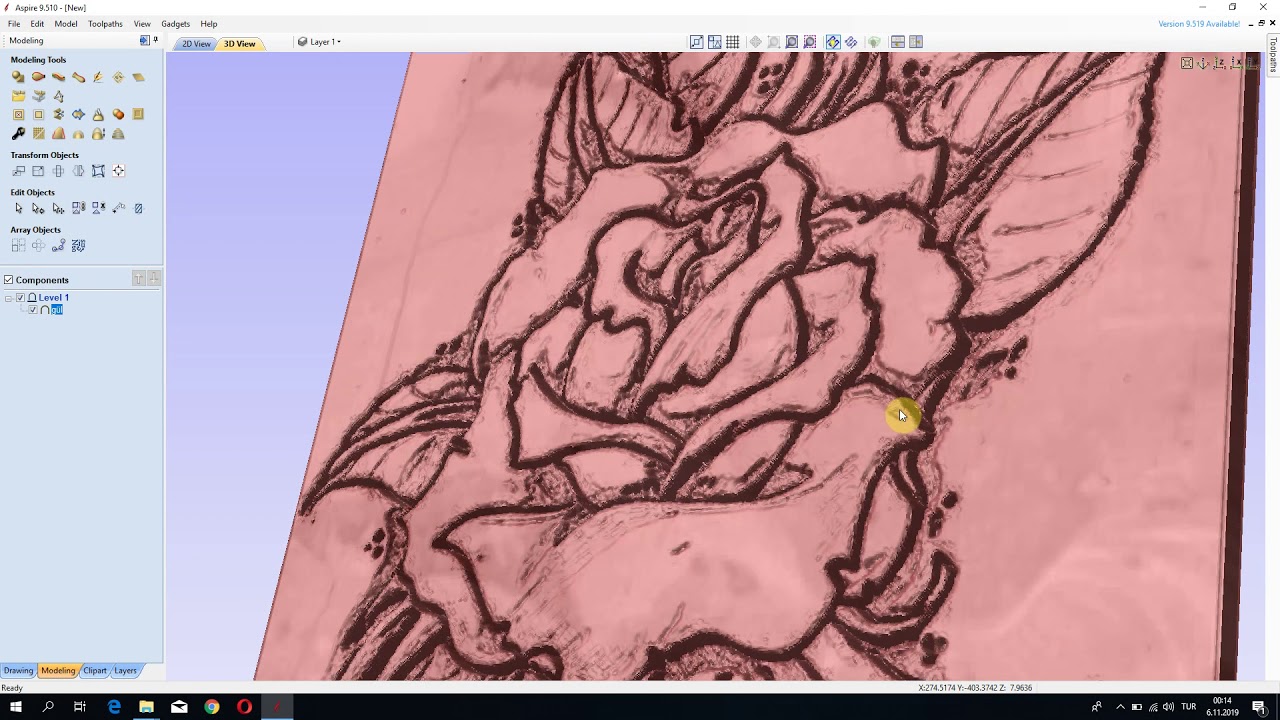Open the File menu
The width and height of the screenshot is (1280, 720).
tap(14, 24)
